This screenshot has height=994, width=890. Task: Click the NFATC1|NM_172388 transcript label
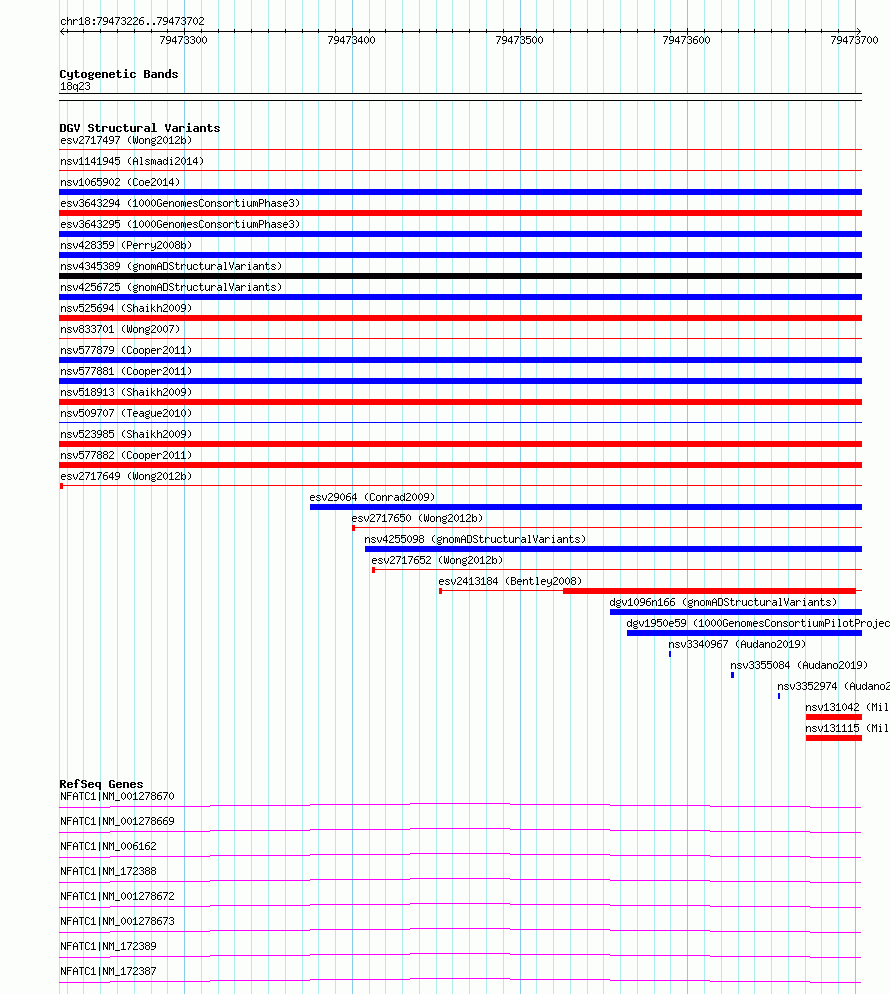click(x=108, y=871)
